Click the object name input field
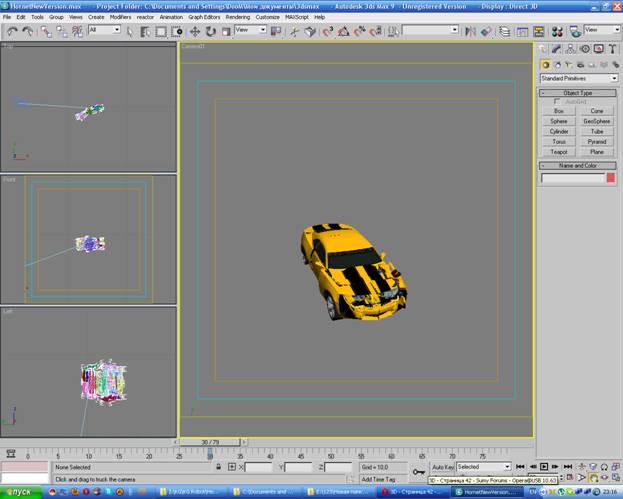The image size is (623, 499). coord(572,178)
